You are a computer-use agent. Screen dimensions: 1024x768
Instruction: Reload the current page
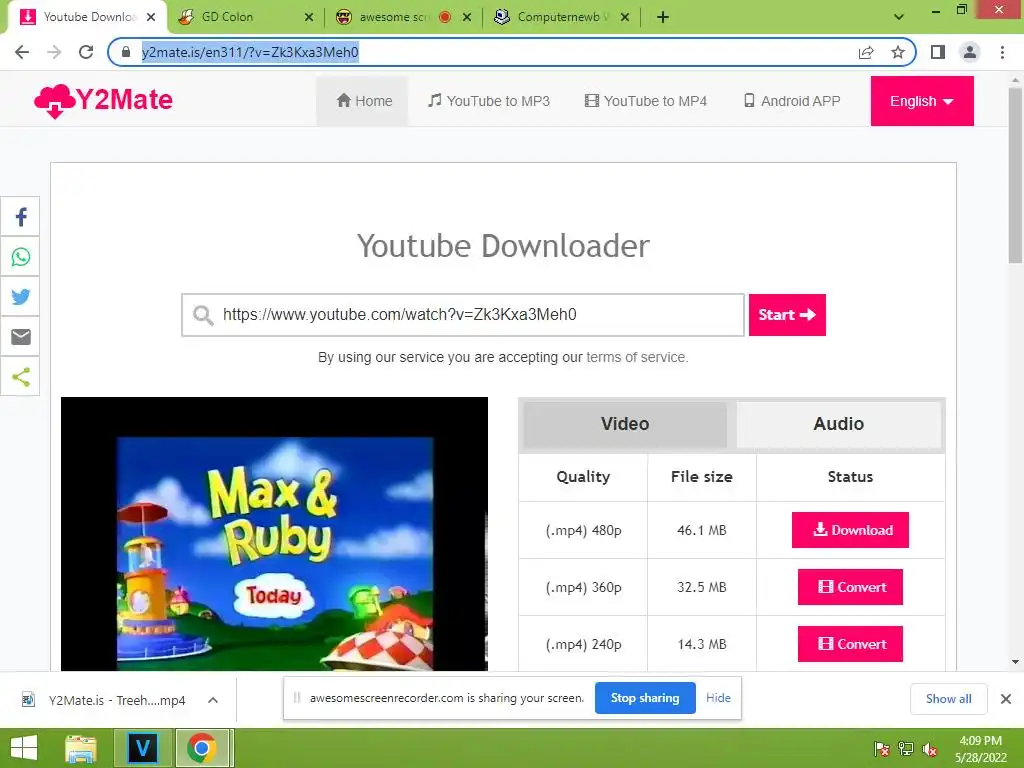click(x=86, y=52)
